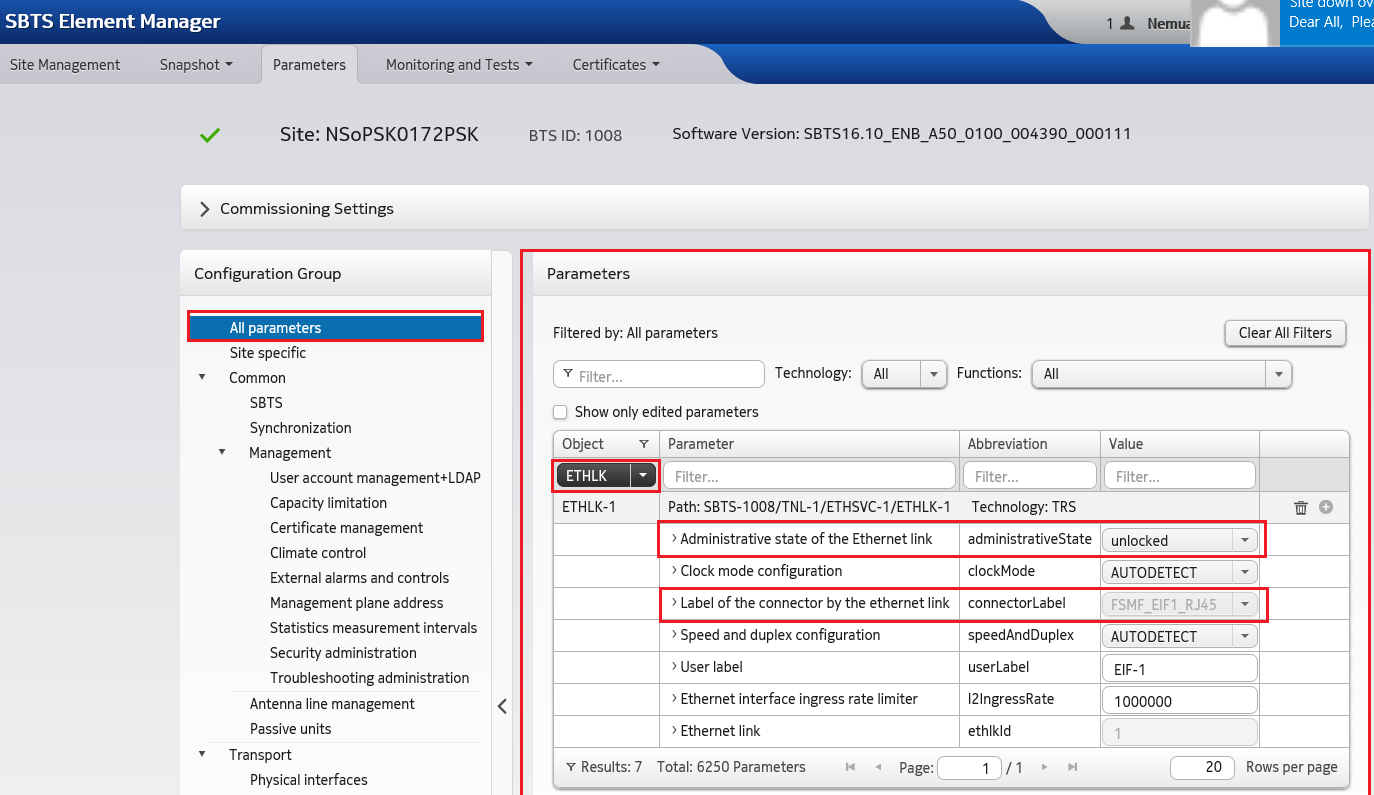Viewport: 1374px width, 795px height.
Task: Jump to the last page of results
Action: point(1071,767)
